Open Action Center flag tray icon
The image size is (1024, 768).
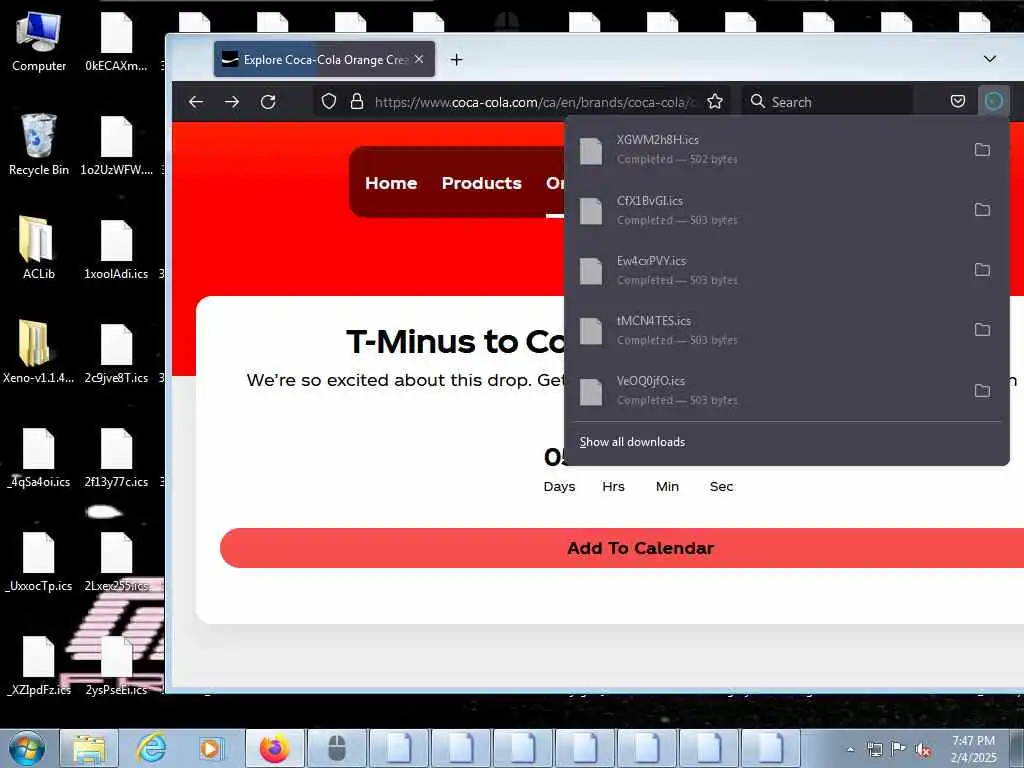899,749
